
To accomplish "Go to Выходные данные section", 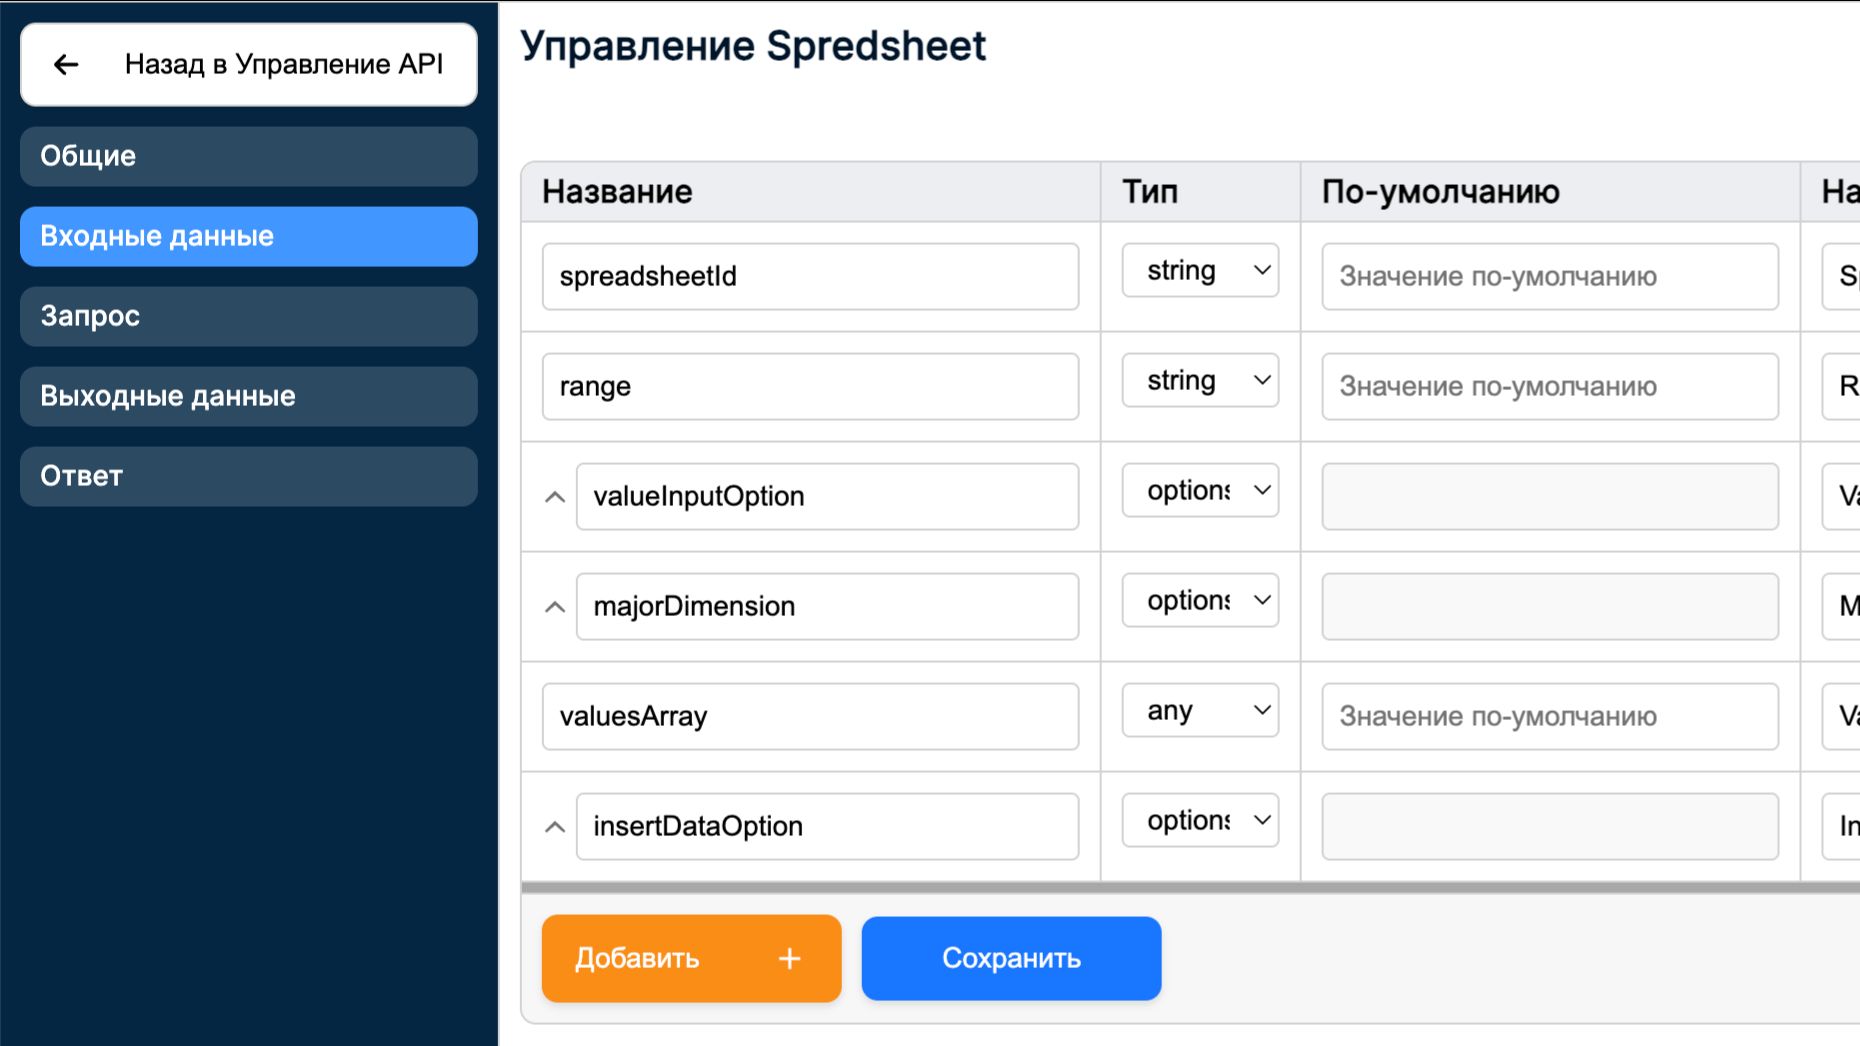I will [x=248, y=396].
